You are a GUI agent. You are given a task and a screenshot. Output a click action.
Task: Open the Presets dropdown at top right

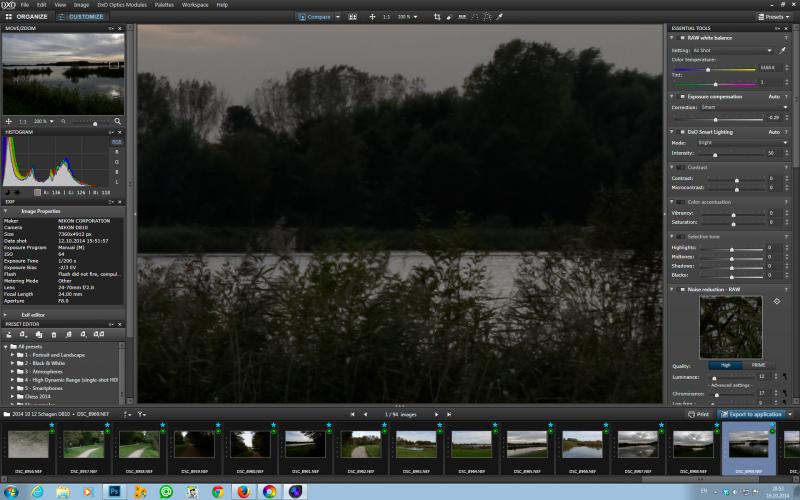click(773, 17)
